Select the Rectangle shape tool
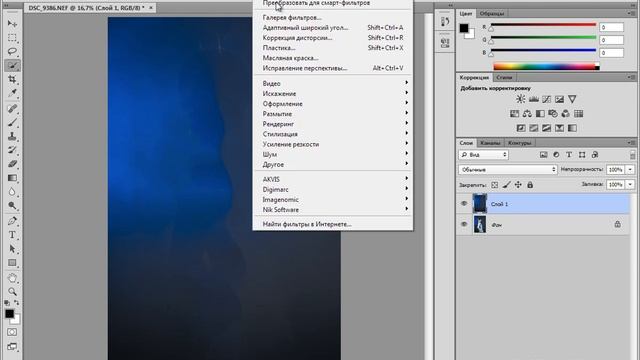Screen dimensions: 640x360 click(x=12, y=263)
